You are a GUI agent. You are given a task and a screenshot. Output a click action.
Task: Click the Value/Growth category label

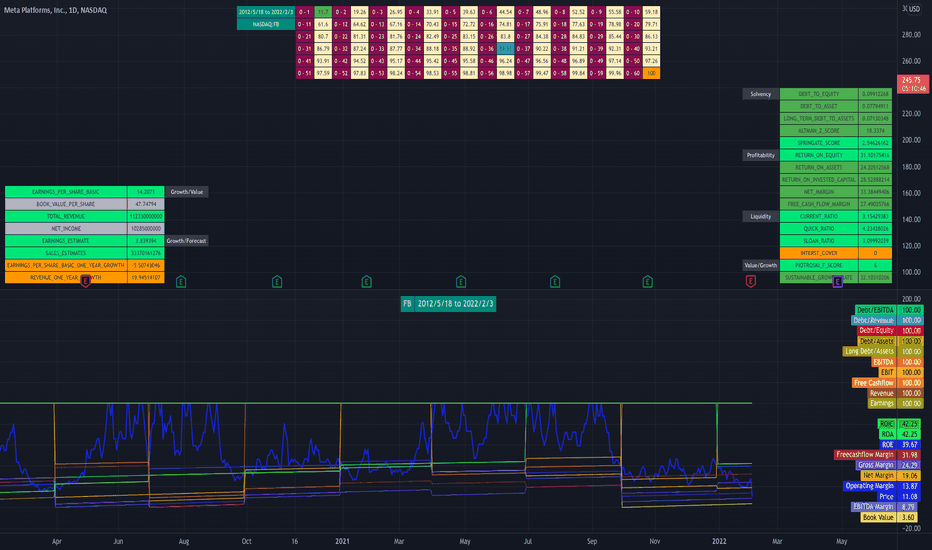760,265
